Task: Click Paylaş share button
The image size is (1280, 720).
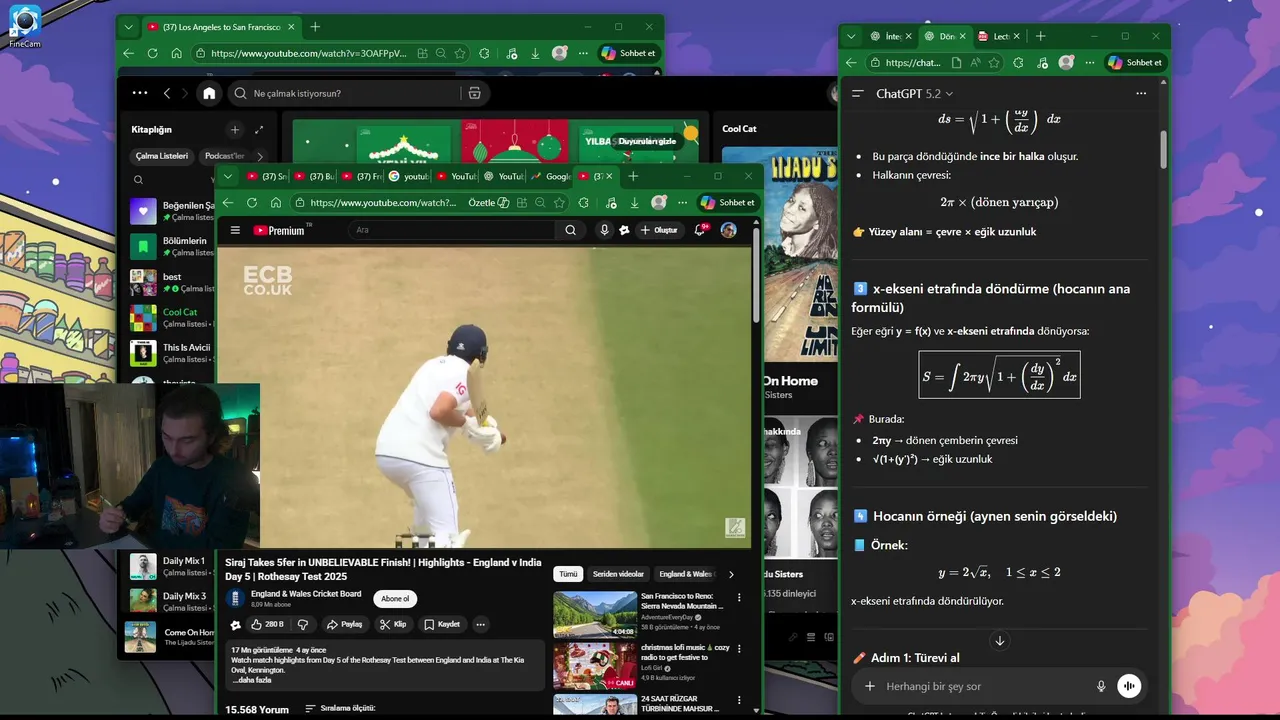Action: 343,624
